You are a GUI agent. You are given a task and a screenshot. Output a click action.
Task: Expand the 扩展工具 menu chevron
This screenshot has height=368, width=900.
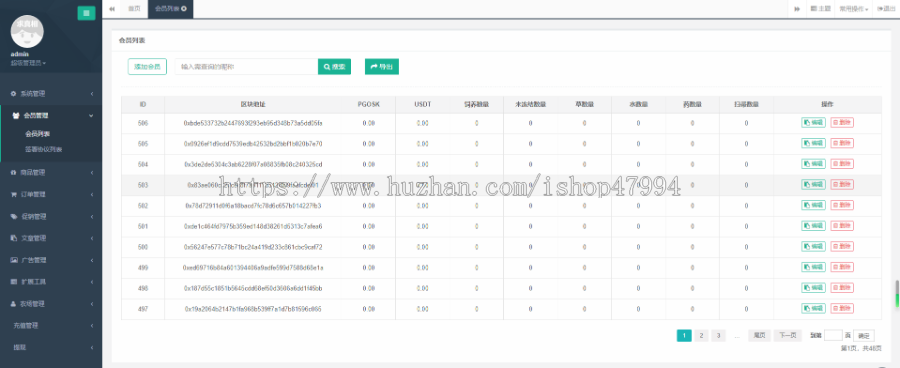tap(92, 282)
